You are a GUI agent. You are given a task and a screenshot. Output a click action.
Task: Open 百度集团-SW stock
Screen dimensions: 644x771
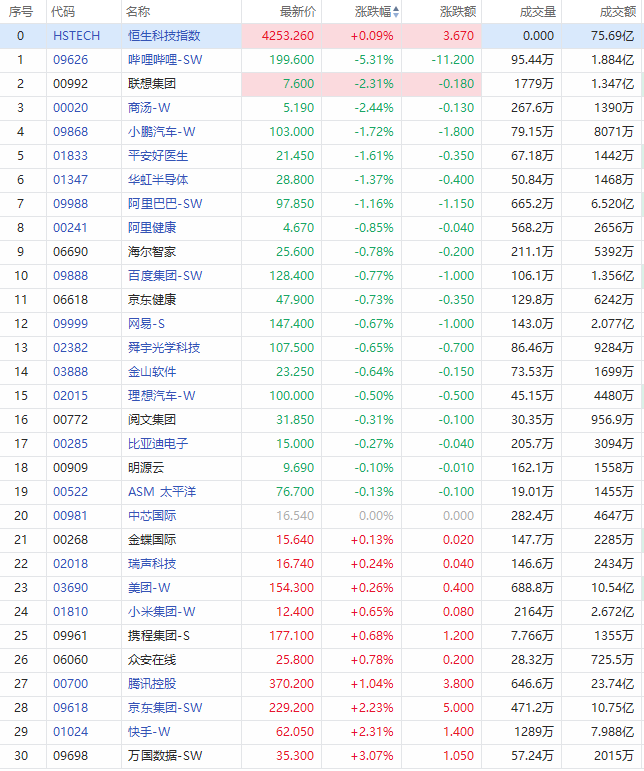165,276
